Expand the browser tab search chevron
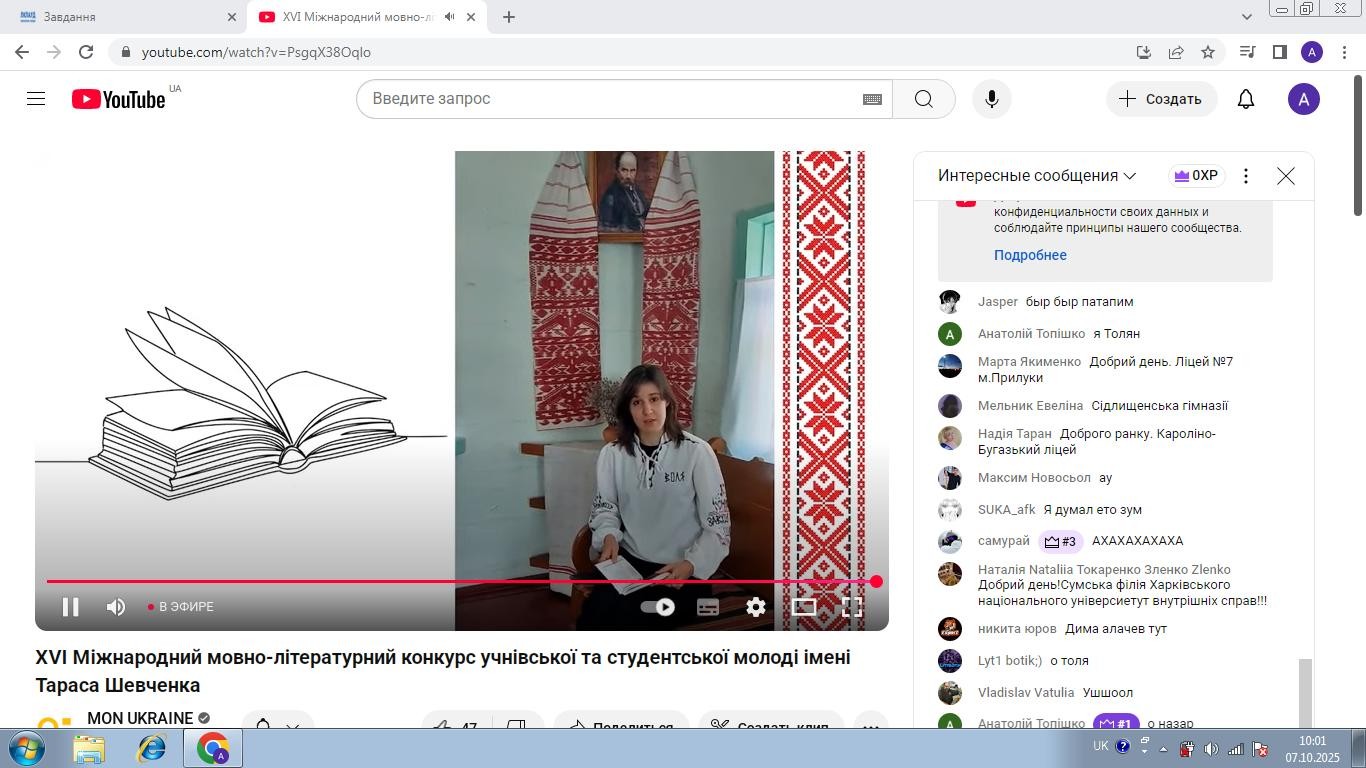 click(x=1246, y=17)
